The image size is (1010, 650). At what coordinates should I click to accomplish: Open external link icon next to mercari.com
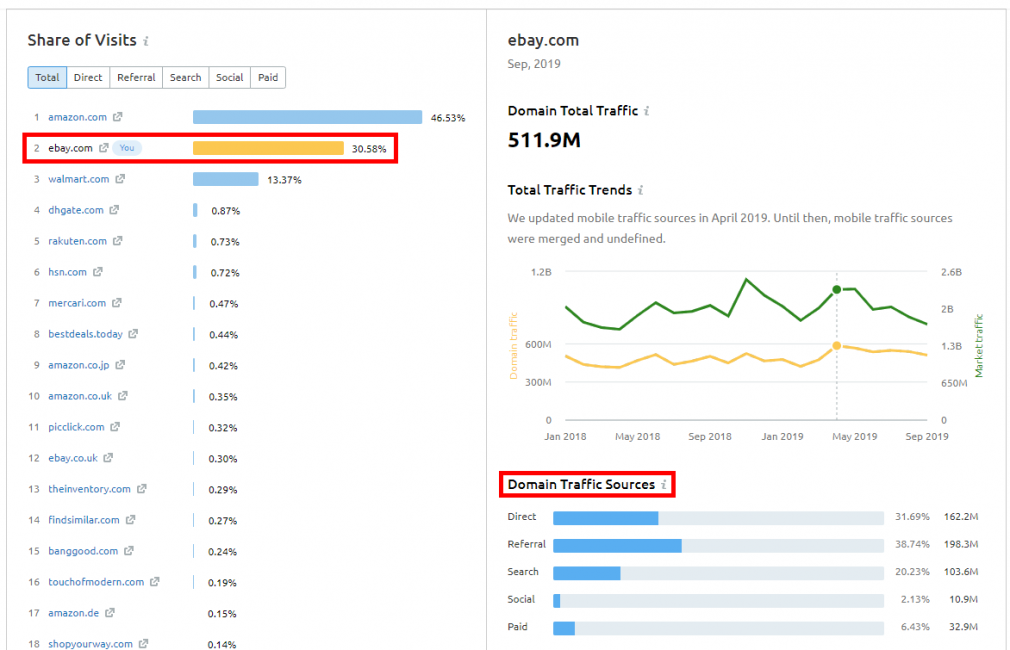117,303
